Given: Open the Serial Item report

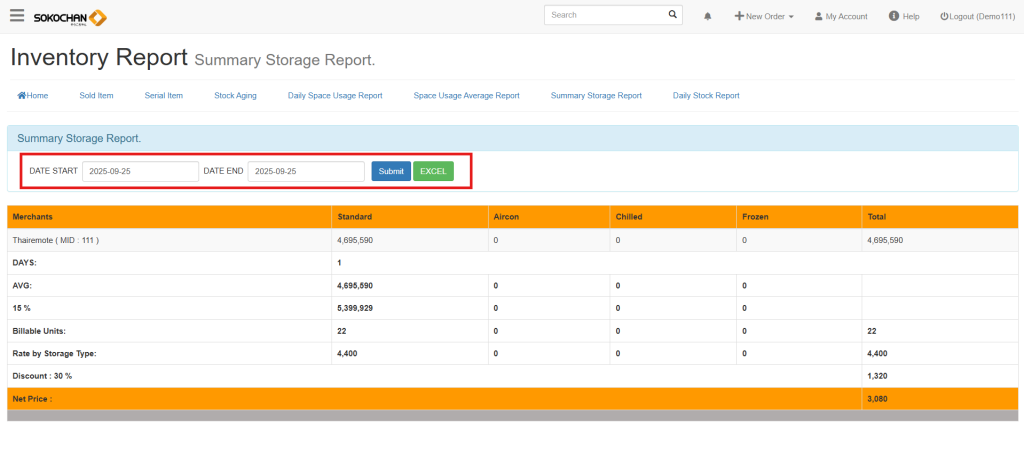Looking at the screenshot, I should (x=164, y=96).
